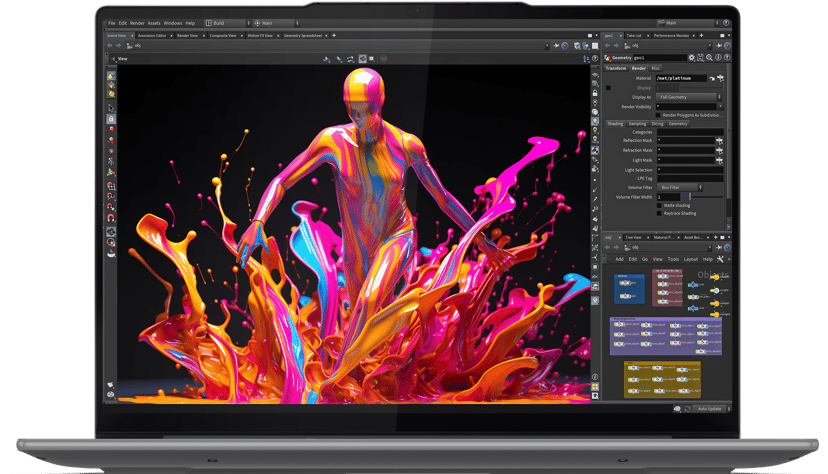Click the red circular icon in viewport top toolbar
The width and height of the screenshot is (828, 474).
coord(383,59)
